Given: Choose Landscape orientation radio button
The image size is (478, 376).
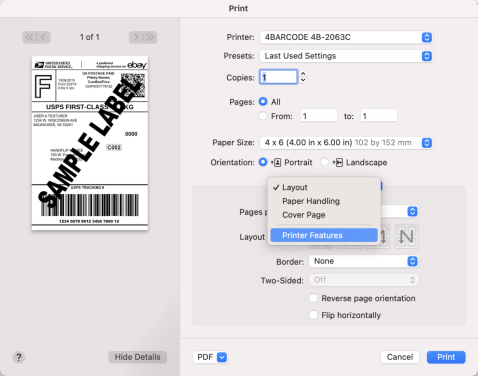Looking at the screenshot, I should [x=324, y=162].
